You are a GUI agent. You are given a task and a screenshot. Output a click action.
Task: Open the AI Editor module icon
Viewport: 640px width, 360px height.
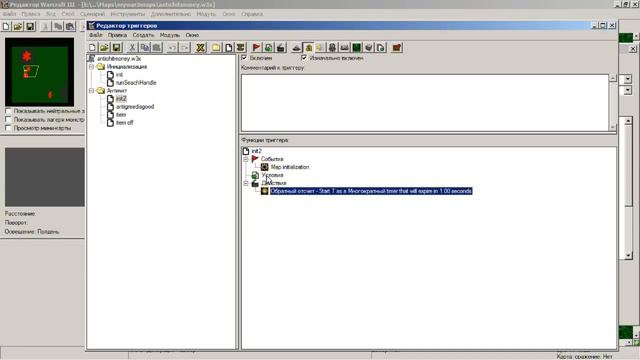click(x=356, y=48)
